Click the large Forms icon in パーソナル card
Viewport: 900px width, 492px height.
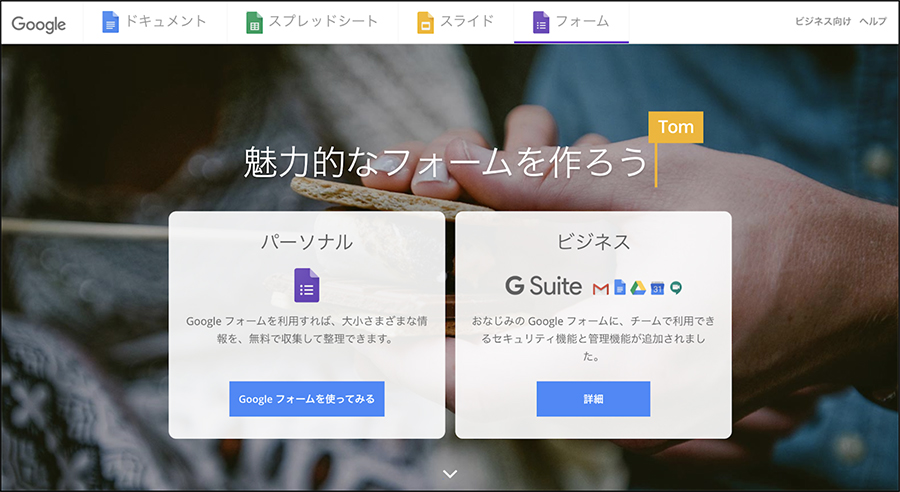coord(306,286)
